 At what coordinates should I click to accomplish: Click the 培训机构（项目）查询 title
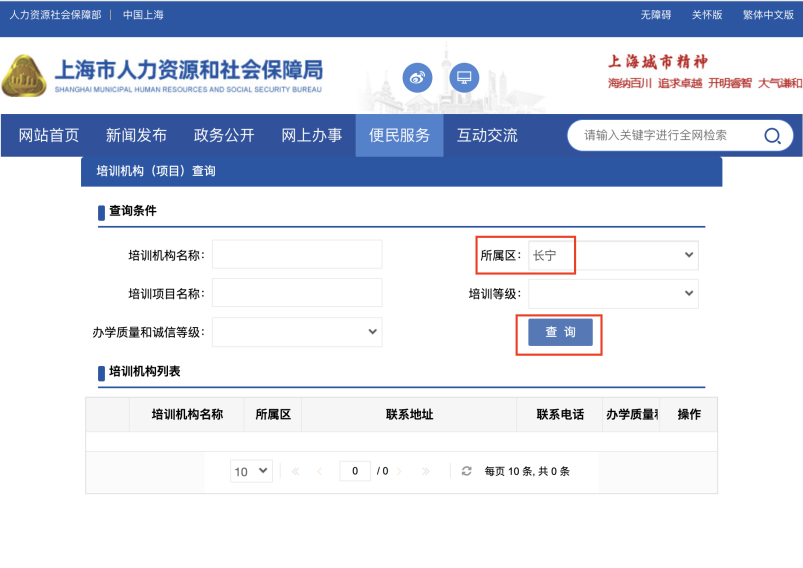tap(156, 171)
